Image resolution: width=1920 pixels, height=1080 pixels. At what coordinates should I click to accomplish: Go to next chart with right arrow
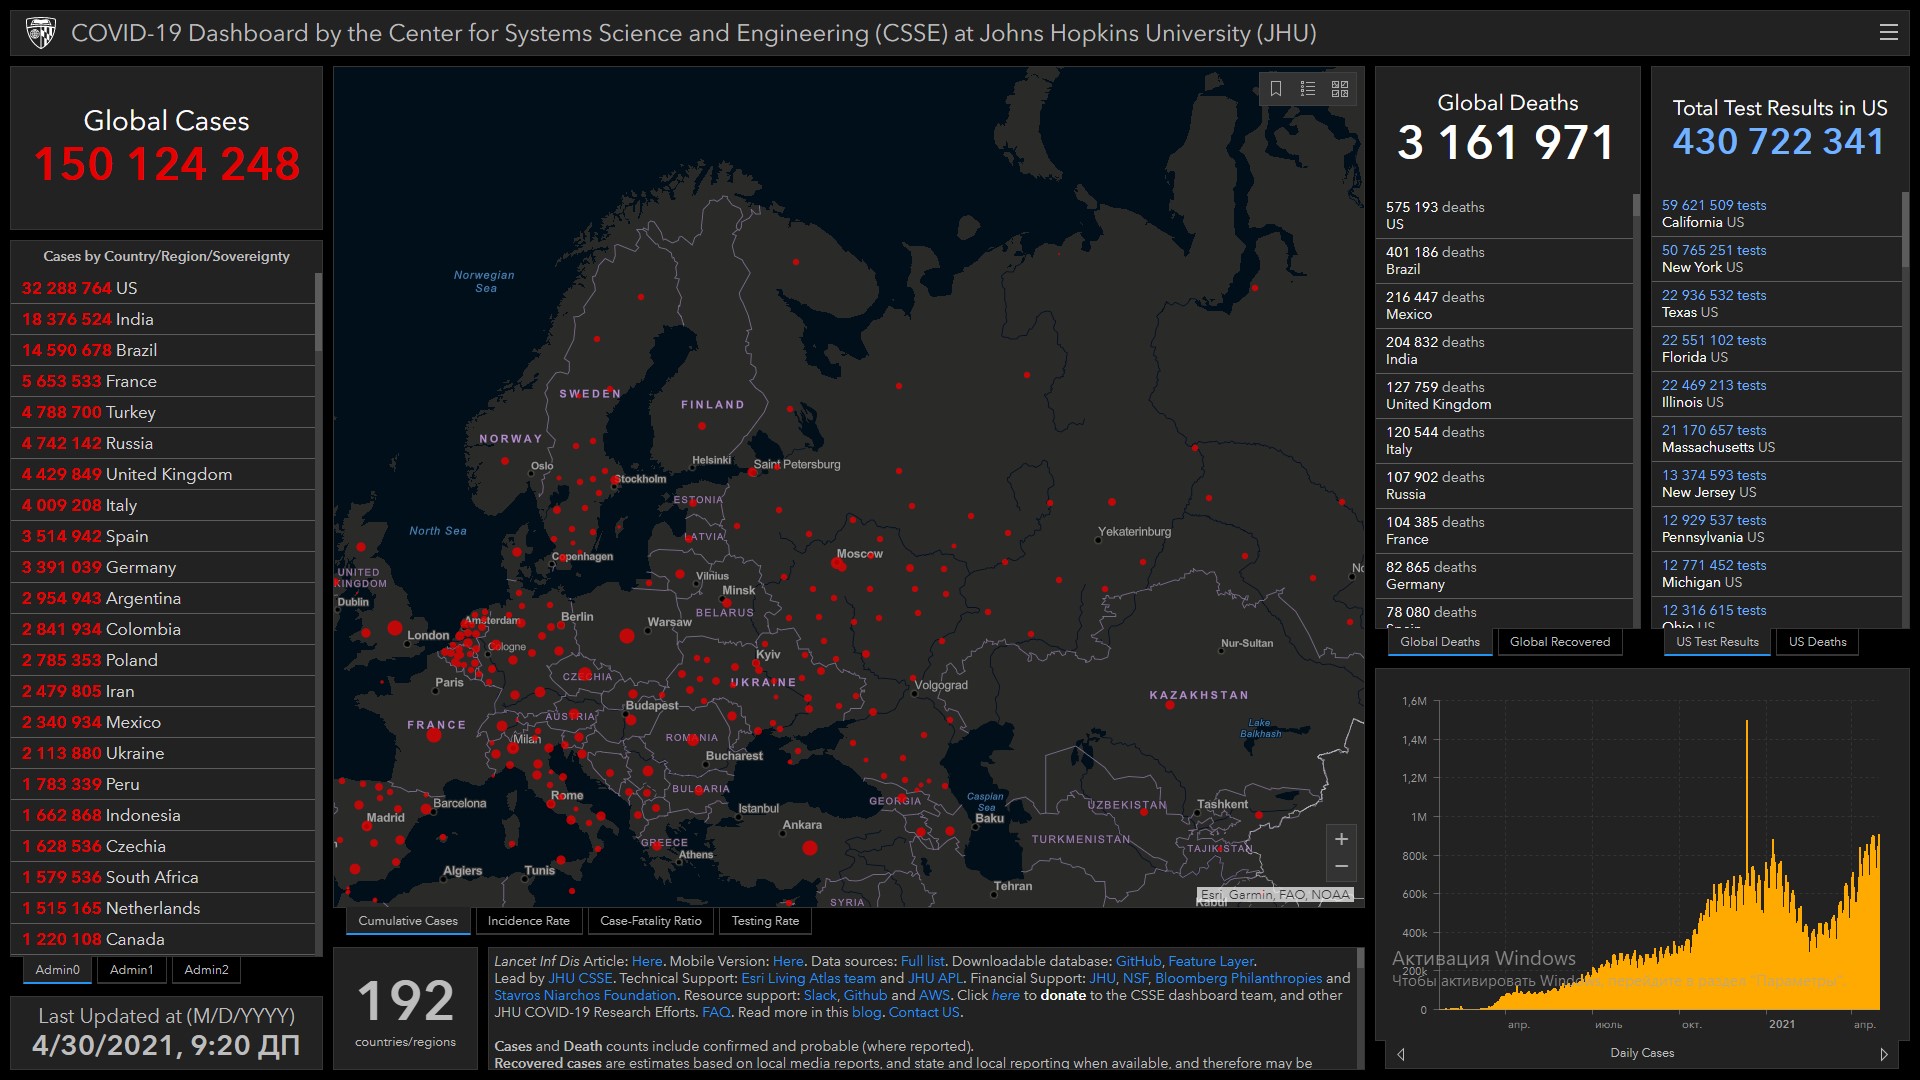coord(1884,1054)
